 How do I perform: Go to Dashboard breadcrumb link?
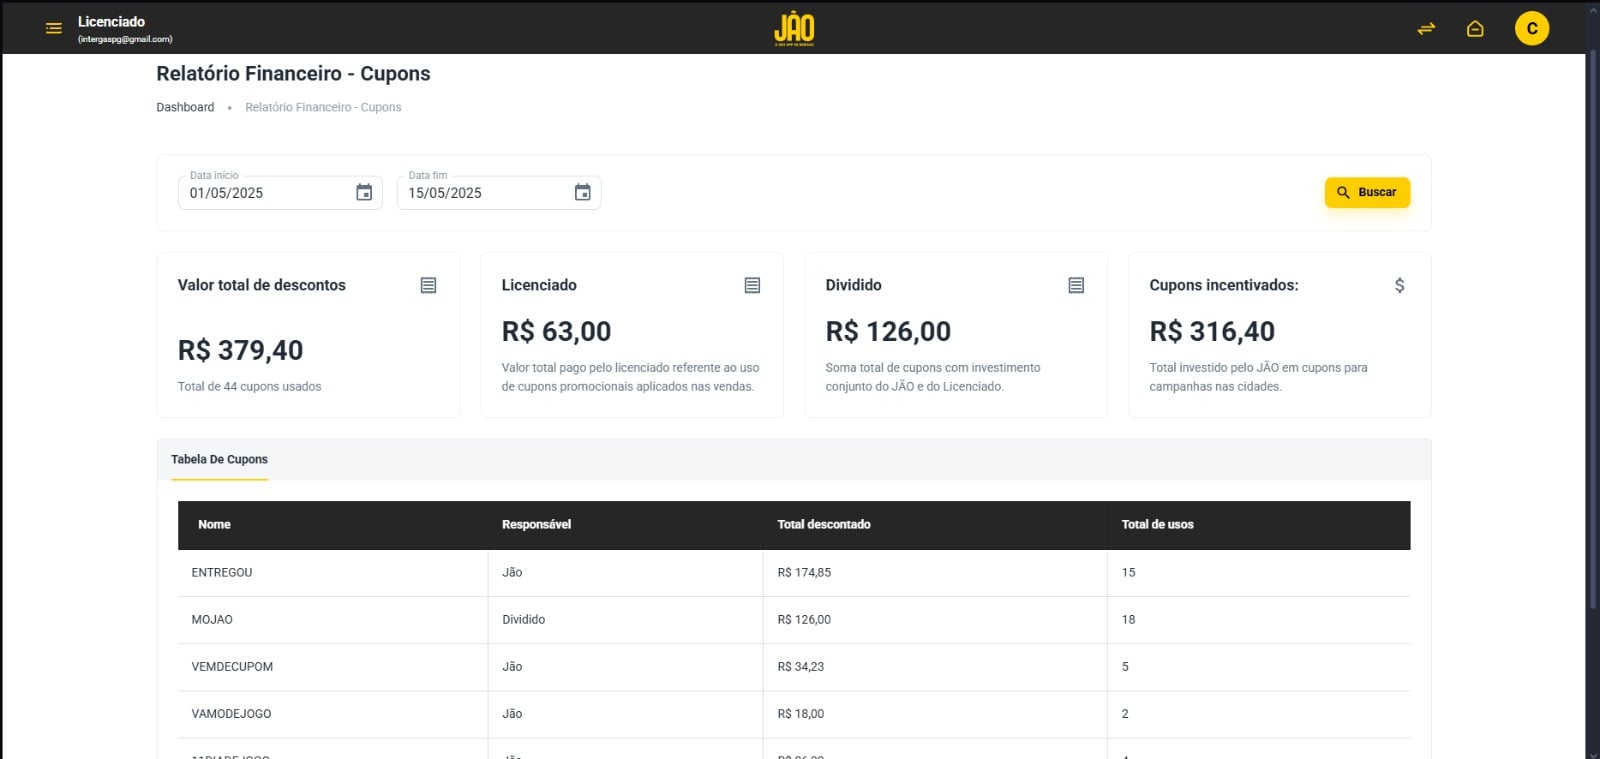coord(185,107)
